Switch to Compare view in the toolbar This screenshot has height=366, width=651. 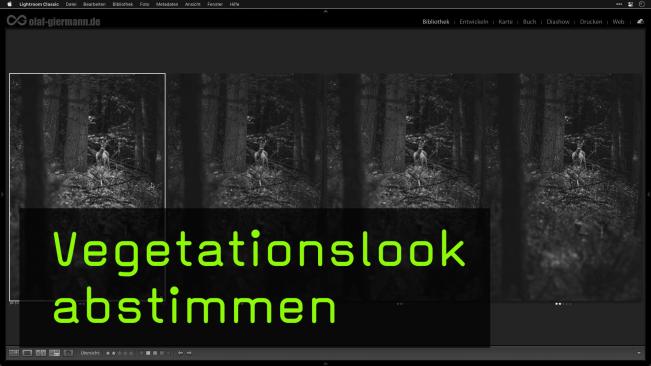click(x=41, y=353)
